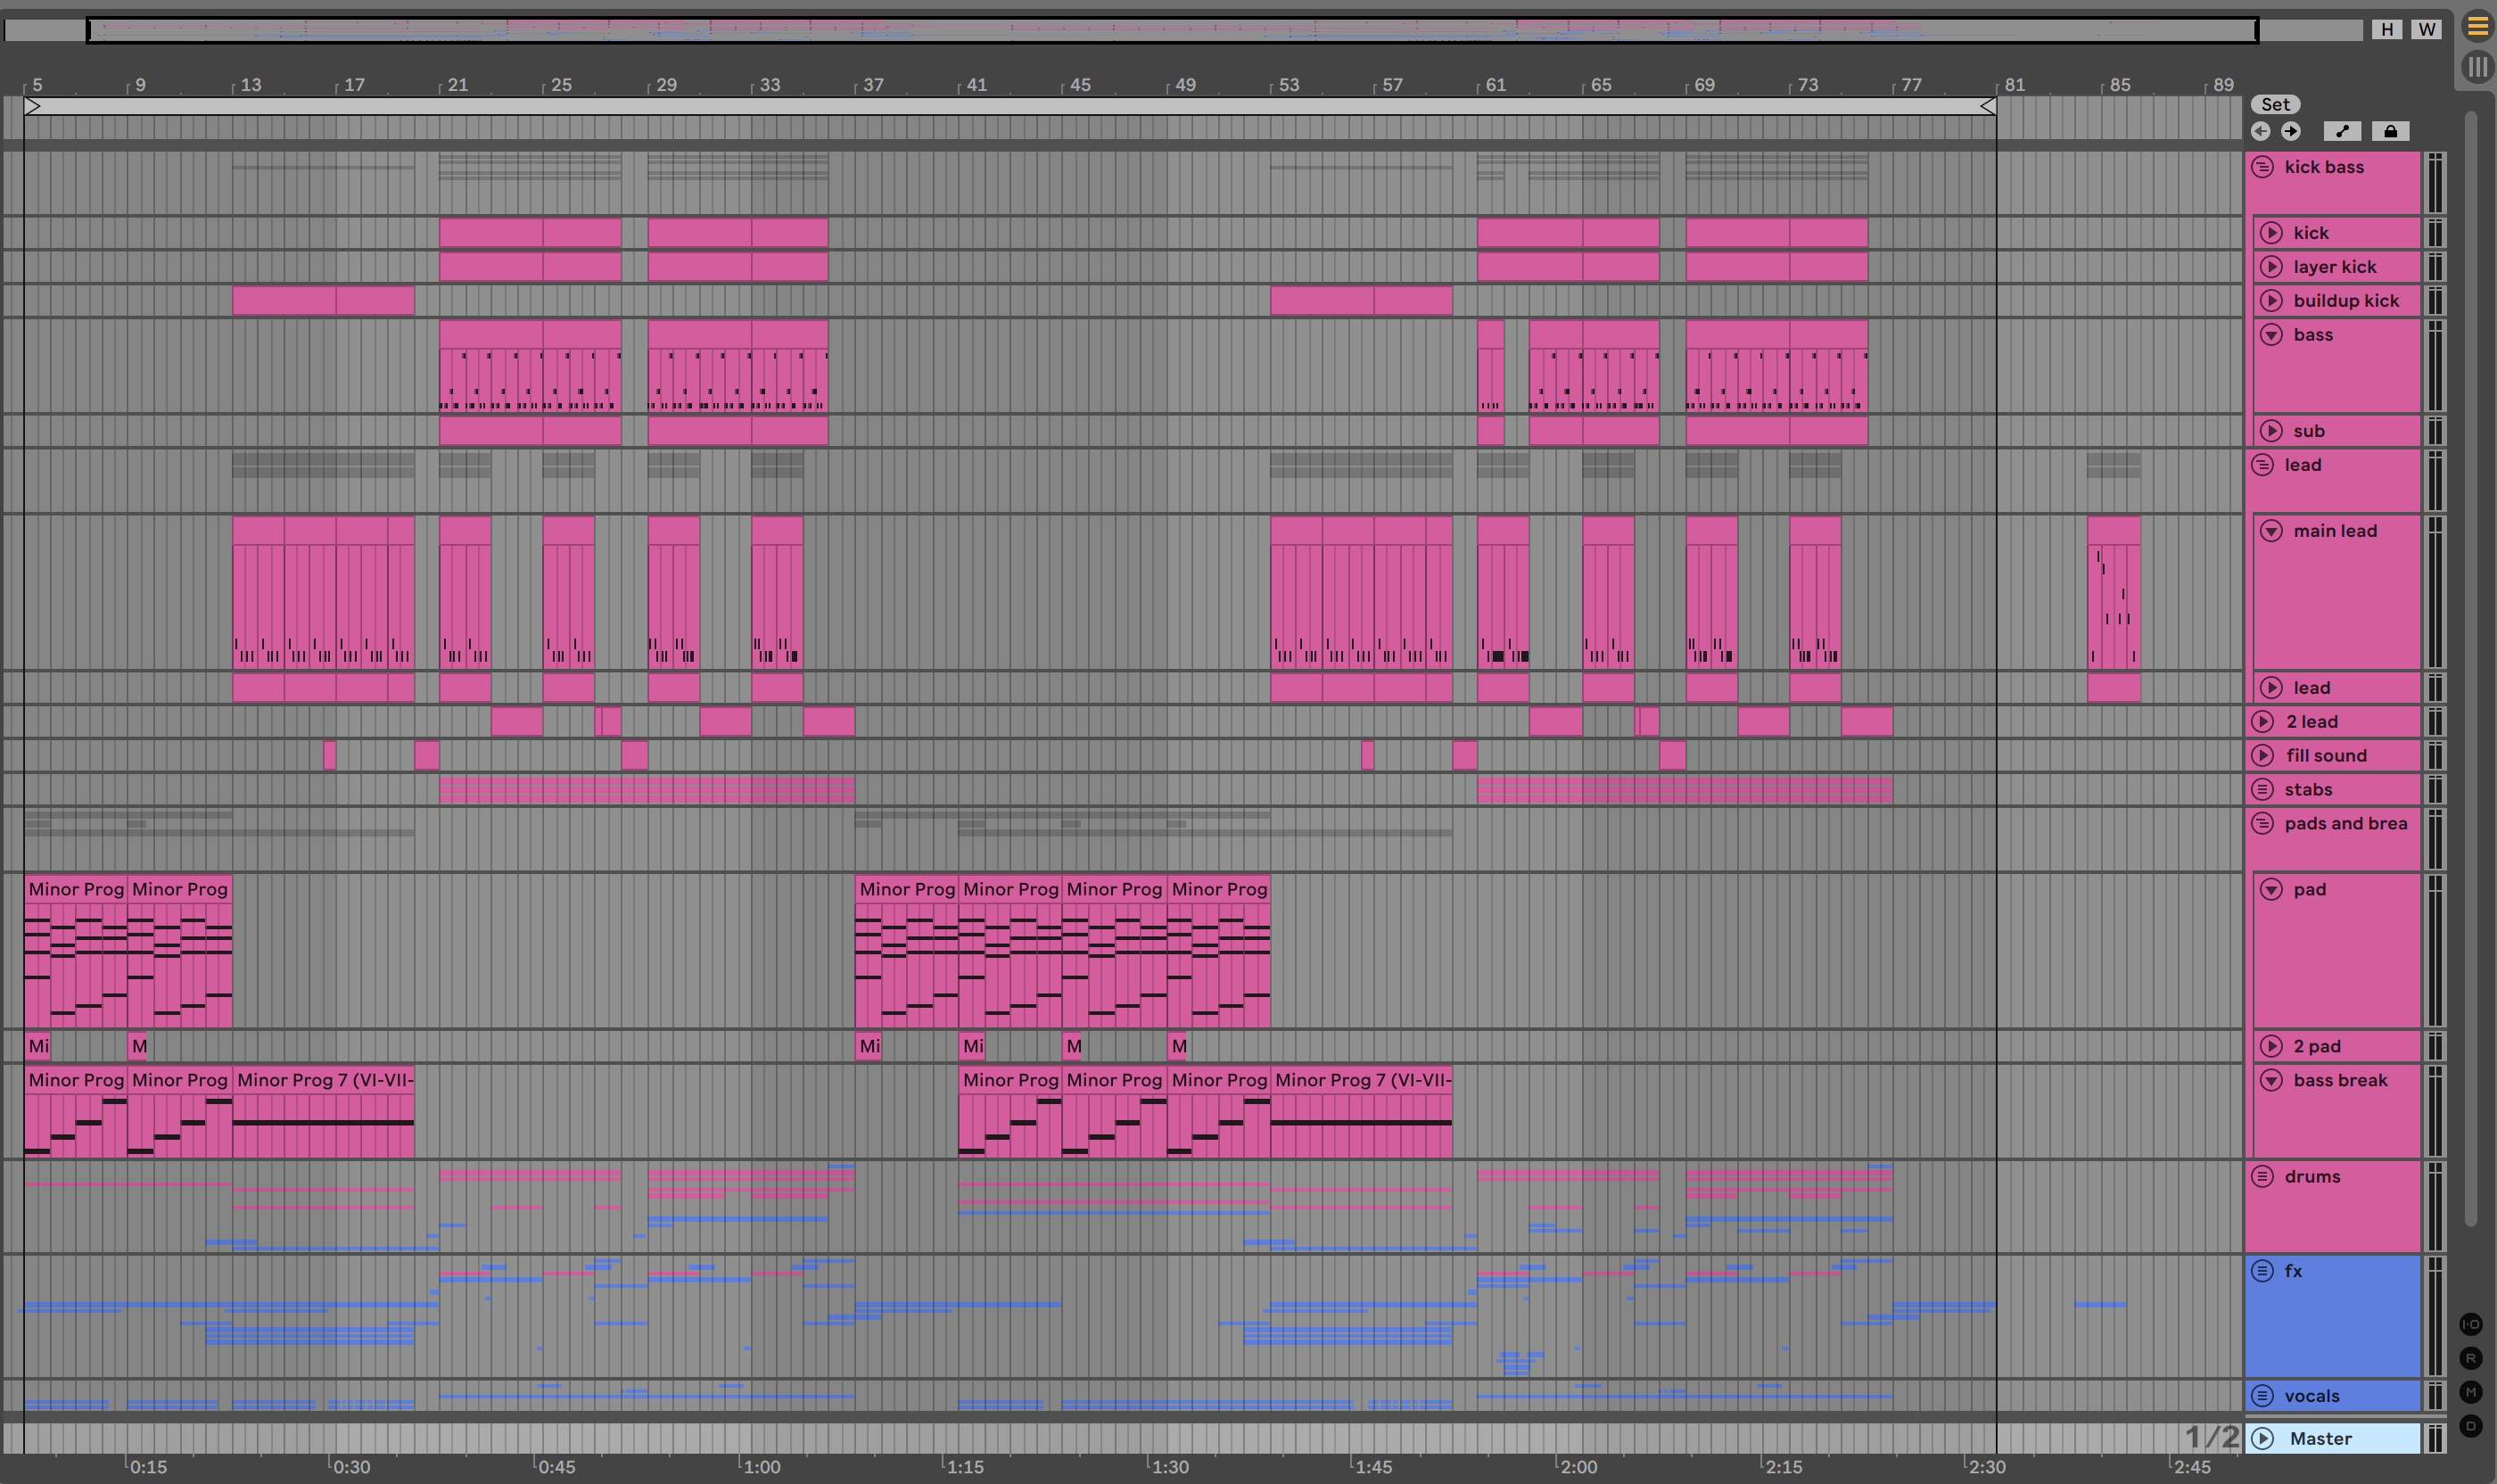The image size is (2497, 1484).
Task: Select the Minor Prog 7 bass break clip
Action: click(x=323, y=1080)
